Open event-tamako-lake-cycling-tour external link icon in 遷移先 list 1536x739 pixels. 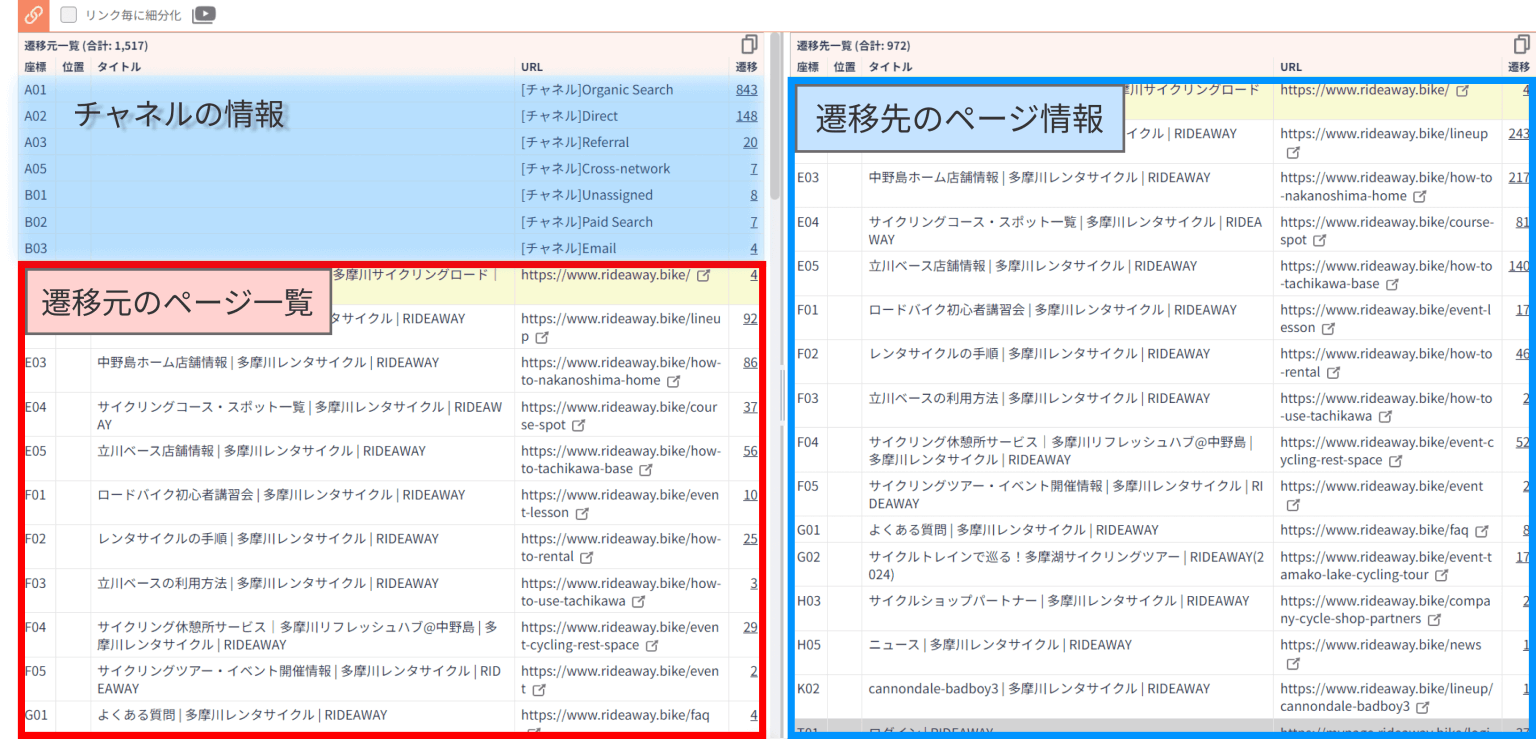click(x=1442, y=575)
